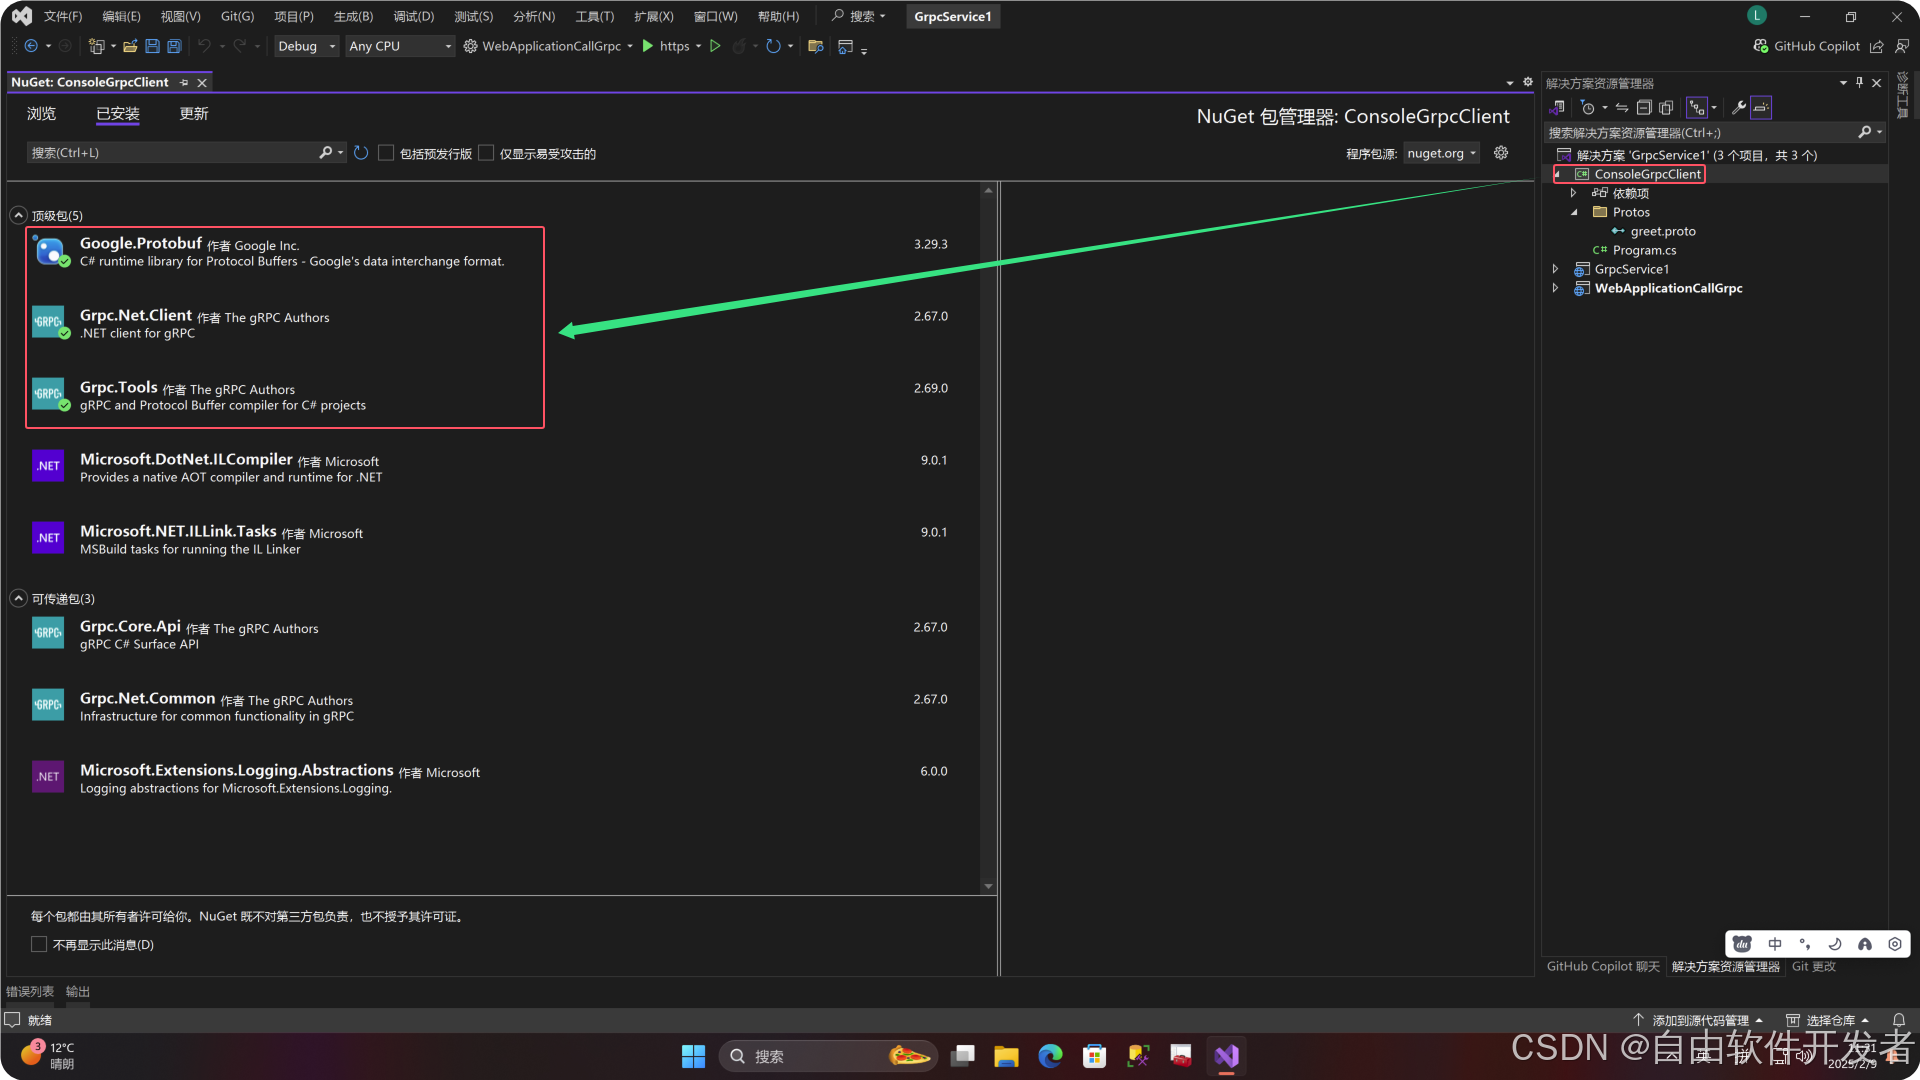
Task: Click Start Without Debugging outline play icon
Action: pos(715,46)
